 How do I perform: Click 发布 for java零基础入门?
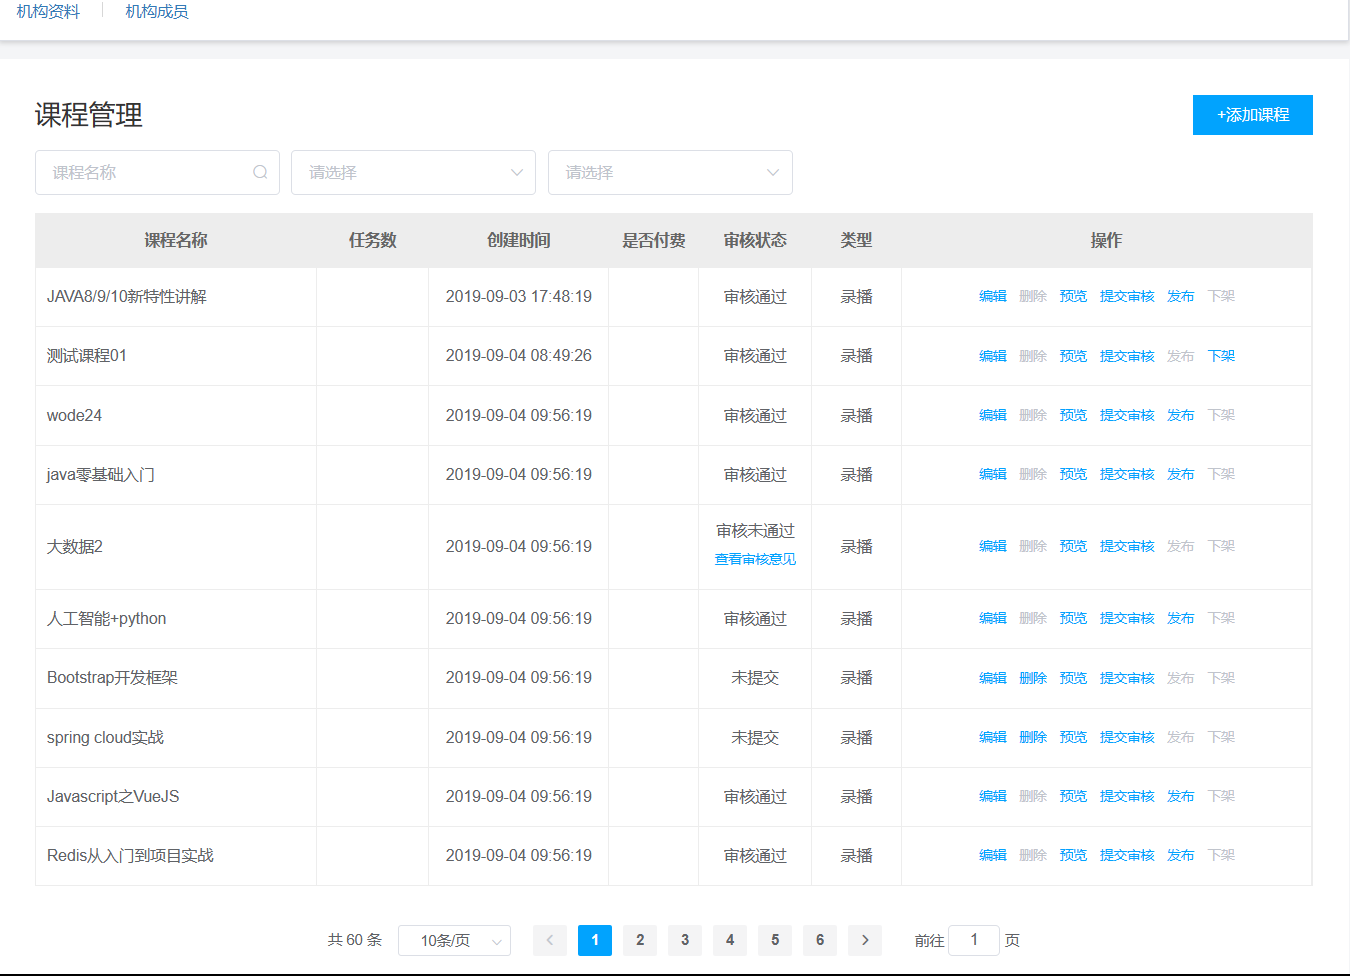pyautogui.click(x=1181, y=474)
